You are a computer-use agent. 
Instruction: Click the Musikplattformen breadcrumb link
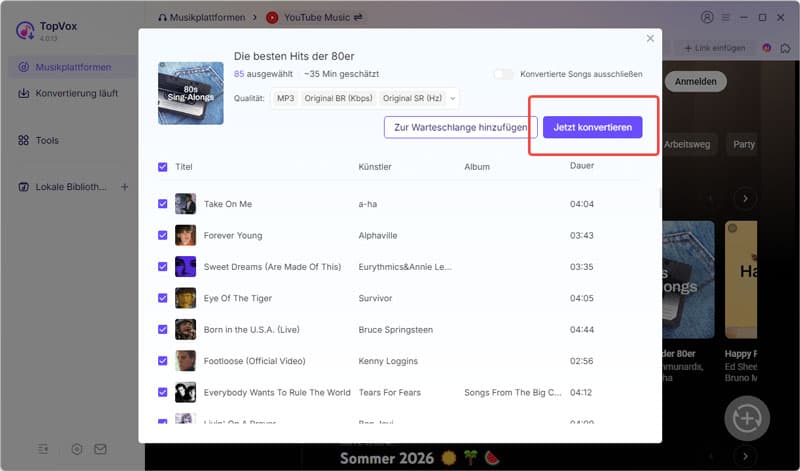point(207,17)
